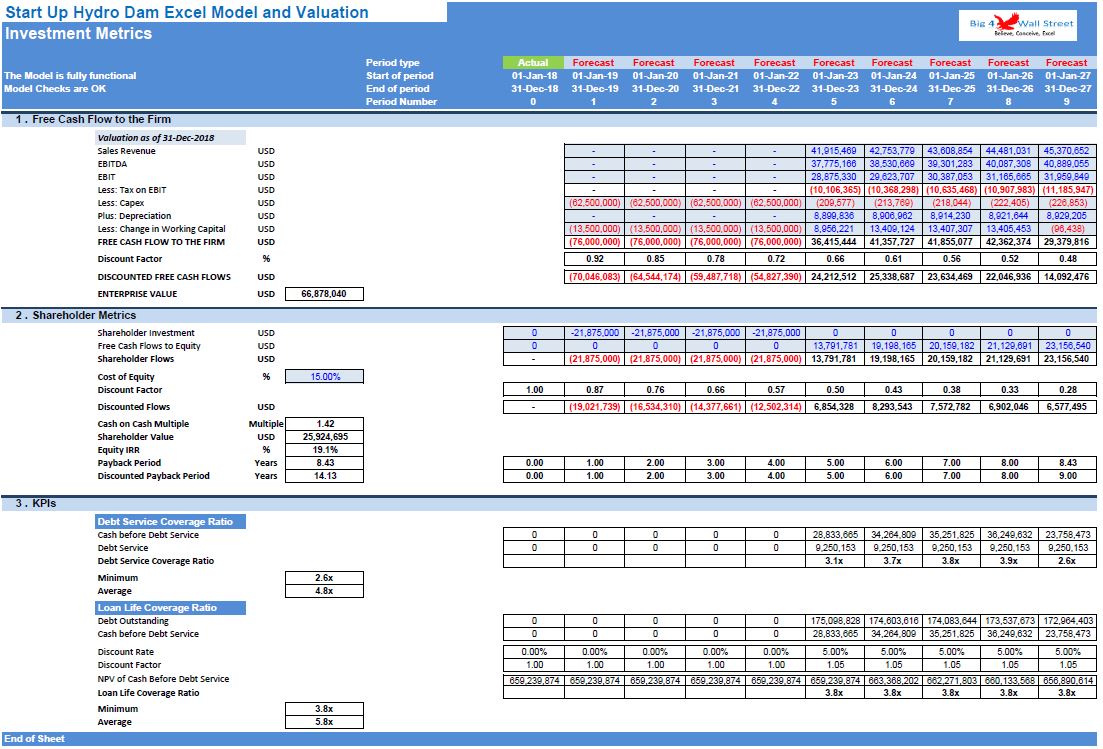Viewport: 1103px width, 749px height.
Task: Select the Equity IRR value 19.1%
Action: tap(324, 450)
